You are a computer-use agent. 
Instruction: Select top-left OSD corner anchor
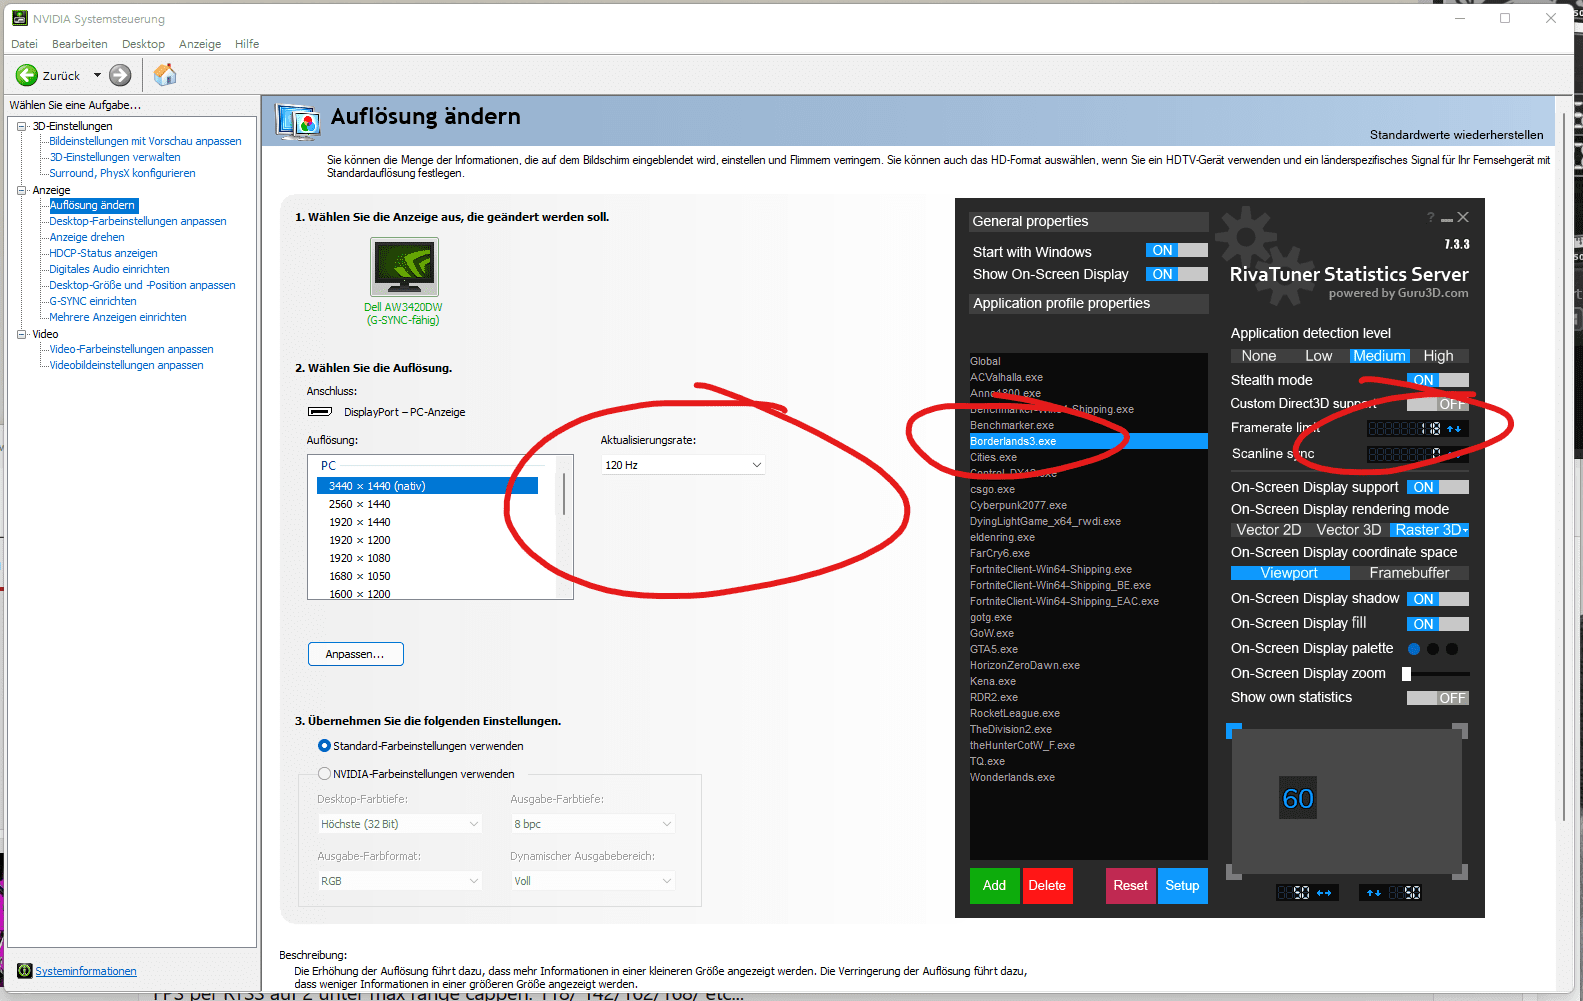(1234, 731)
